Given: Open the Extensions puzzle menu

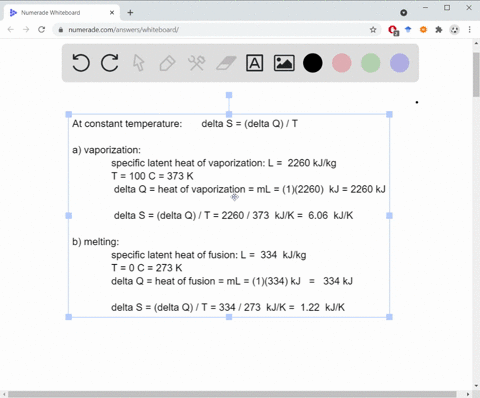Looking at the screenshot, I should (x=439, y=30).
